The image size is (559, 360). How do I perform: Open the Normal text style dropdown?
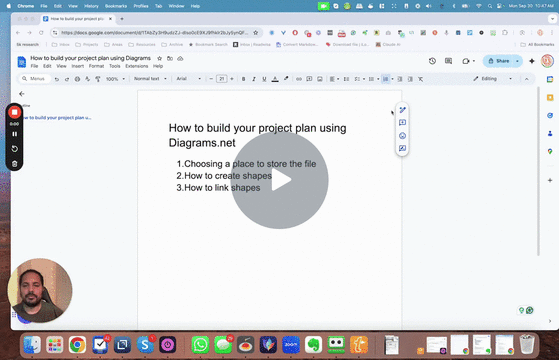(x=150, y=78)
